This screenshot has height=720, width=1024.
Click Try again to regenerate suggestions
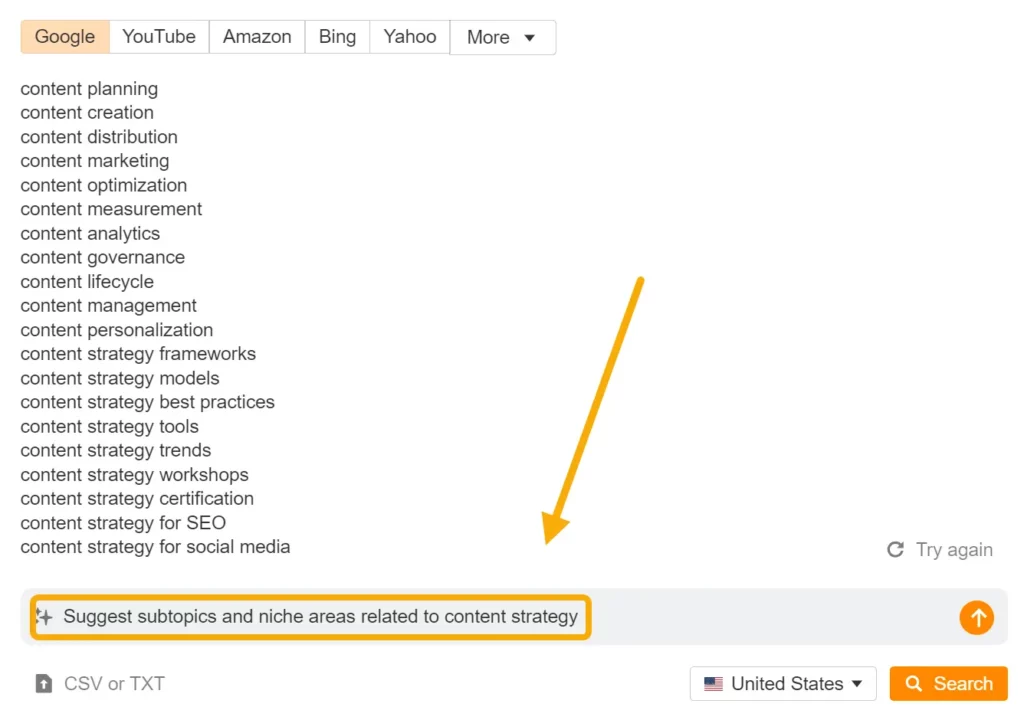coord(953,549)
